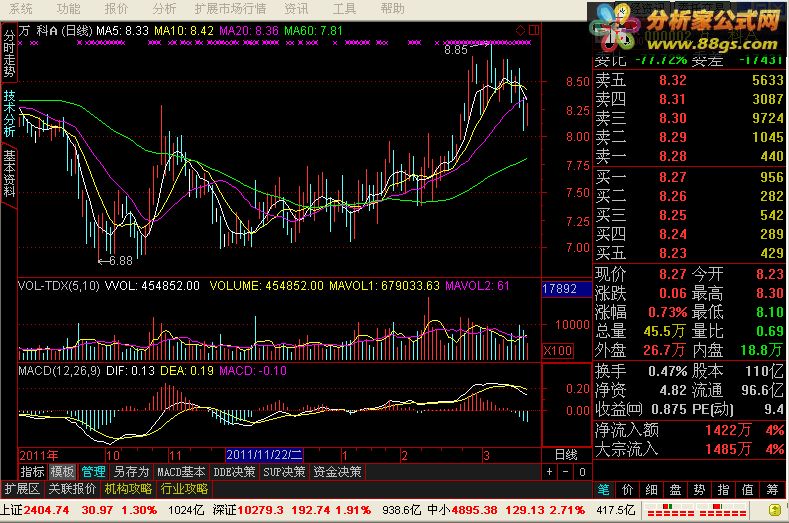Apply the MACD基本 template

pyautogui.click(x=181, y=472)
